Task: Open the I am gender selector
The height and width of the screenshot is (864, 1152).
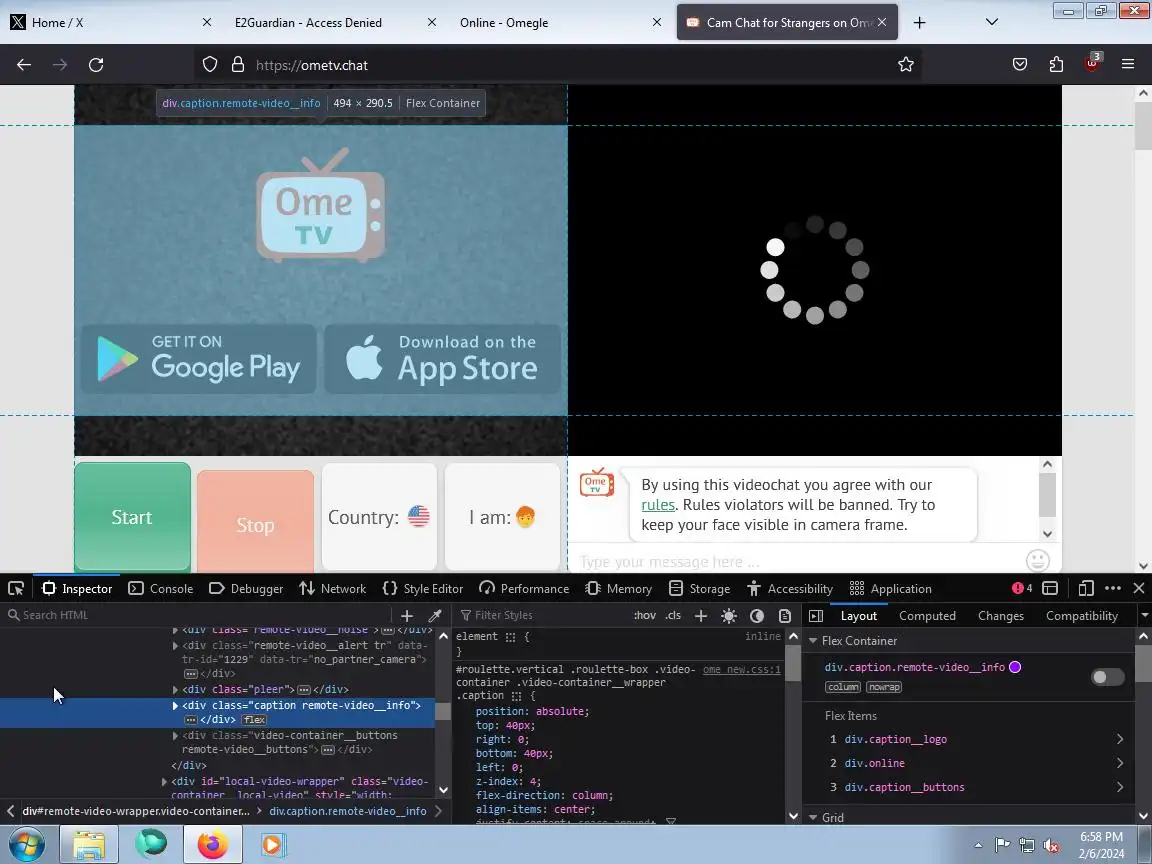Action: click(503, 517)
